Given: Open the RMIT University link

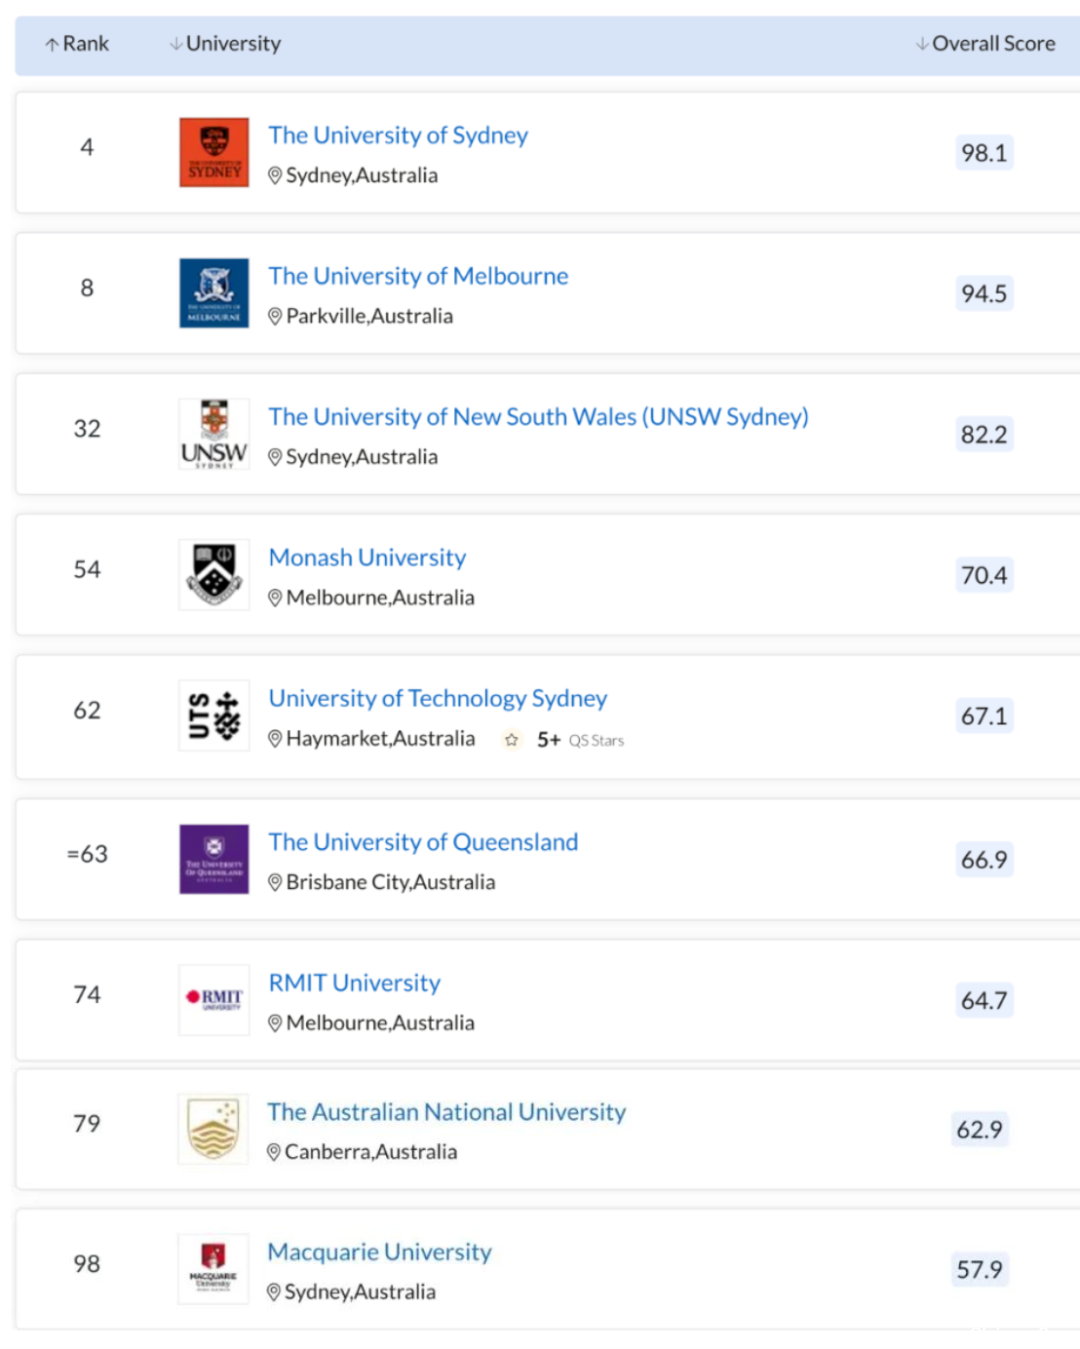Looking at the screenshot, I should [354, 983].
